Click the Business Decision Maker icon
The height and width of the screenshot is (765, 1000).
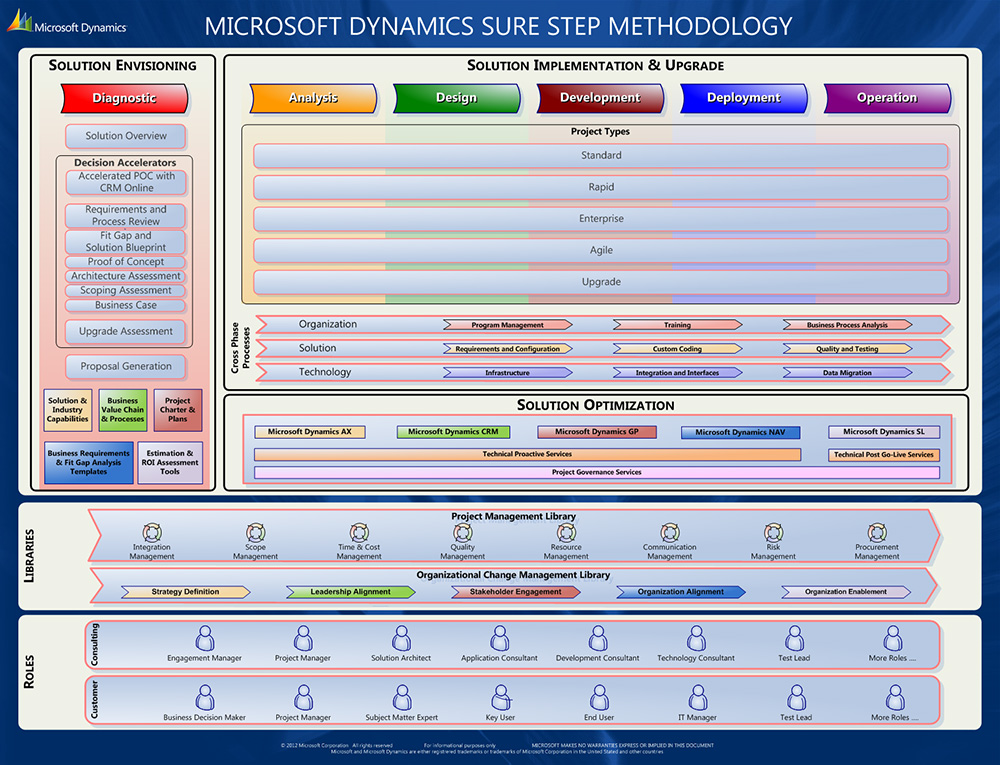click(205, 697)
